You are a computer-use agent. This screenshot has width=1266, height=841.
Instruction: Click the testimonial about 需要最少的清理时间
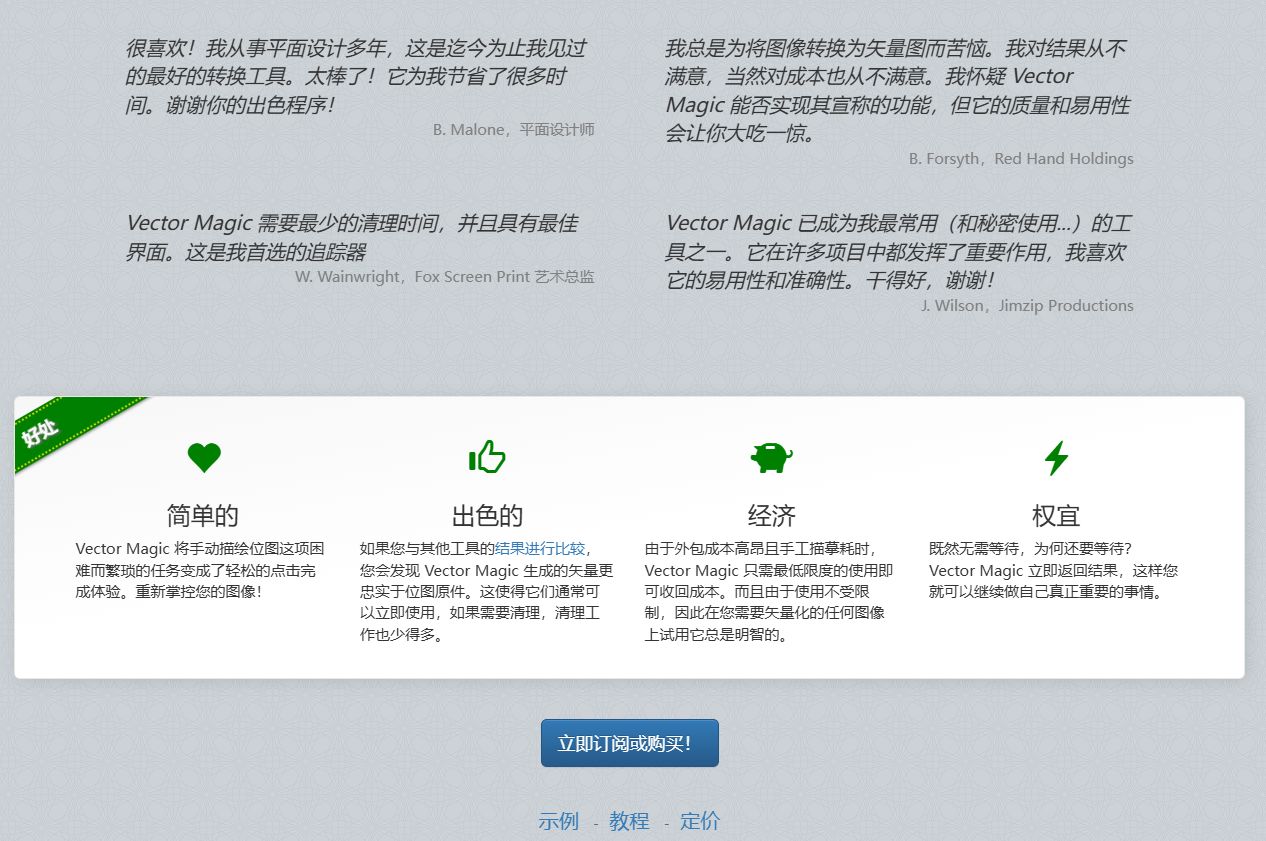pos(353,237)
